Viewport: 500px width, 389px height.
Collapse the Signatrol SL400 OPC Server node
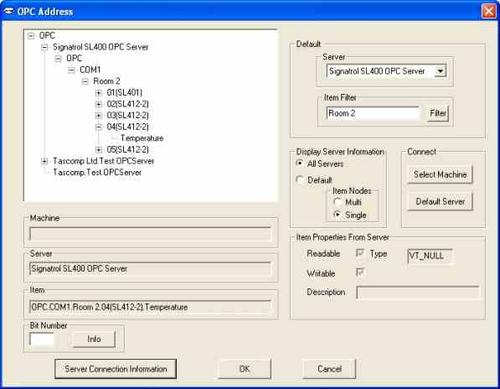[45, 47]
